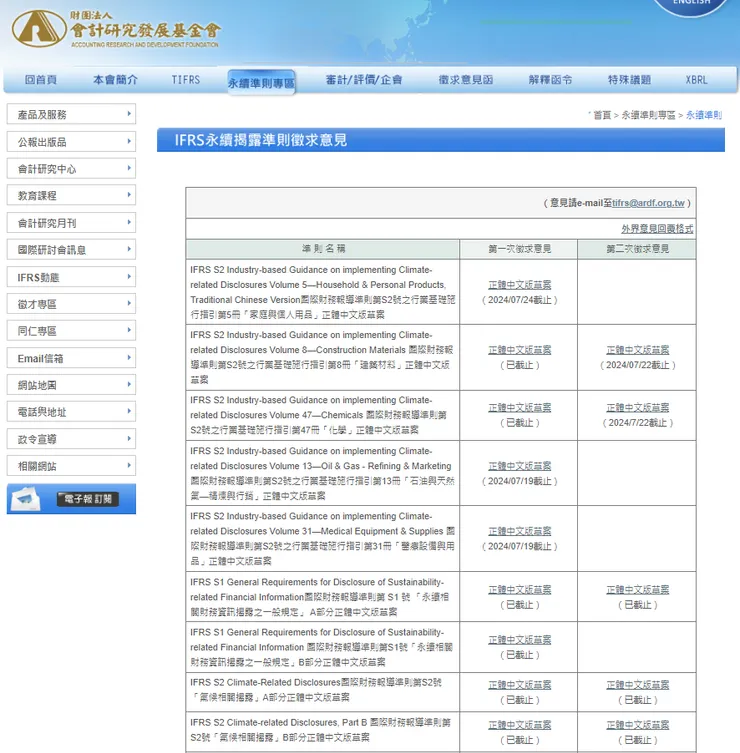Go to 回首頁 in the navigation bar
This screenshot has width=740, height=753.
[x=41, y=80]
